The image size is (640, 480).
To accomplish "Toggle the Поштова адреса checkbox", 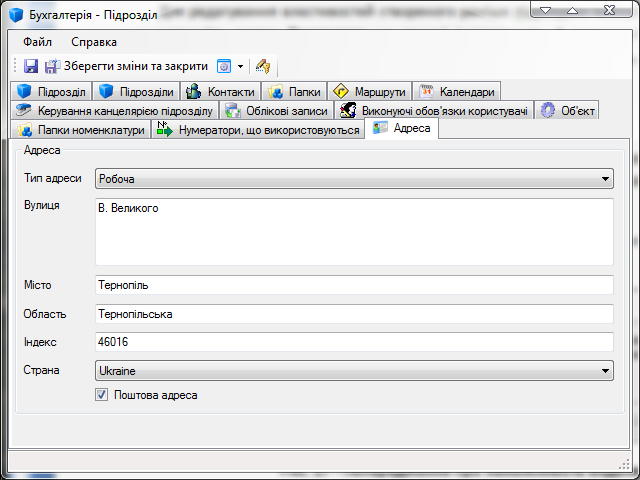I will pyautogui.click(x=101, y=395).
